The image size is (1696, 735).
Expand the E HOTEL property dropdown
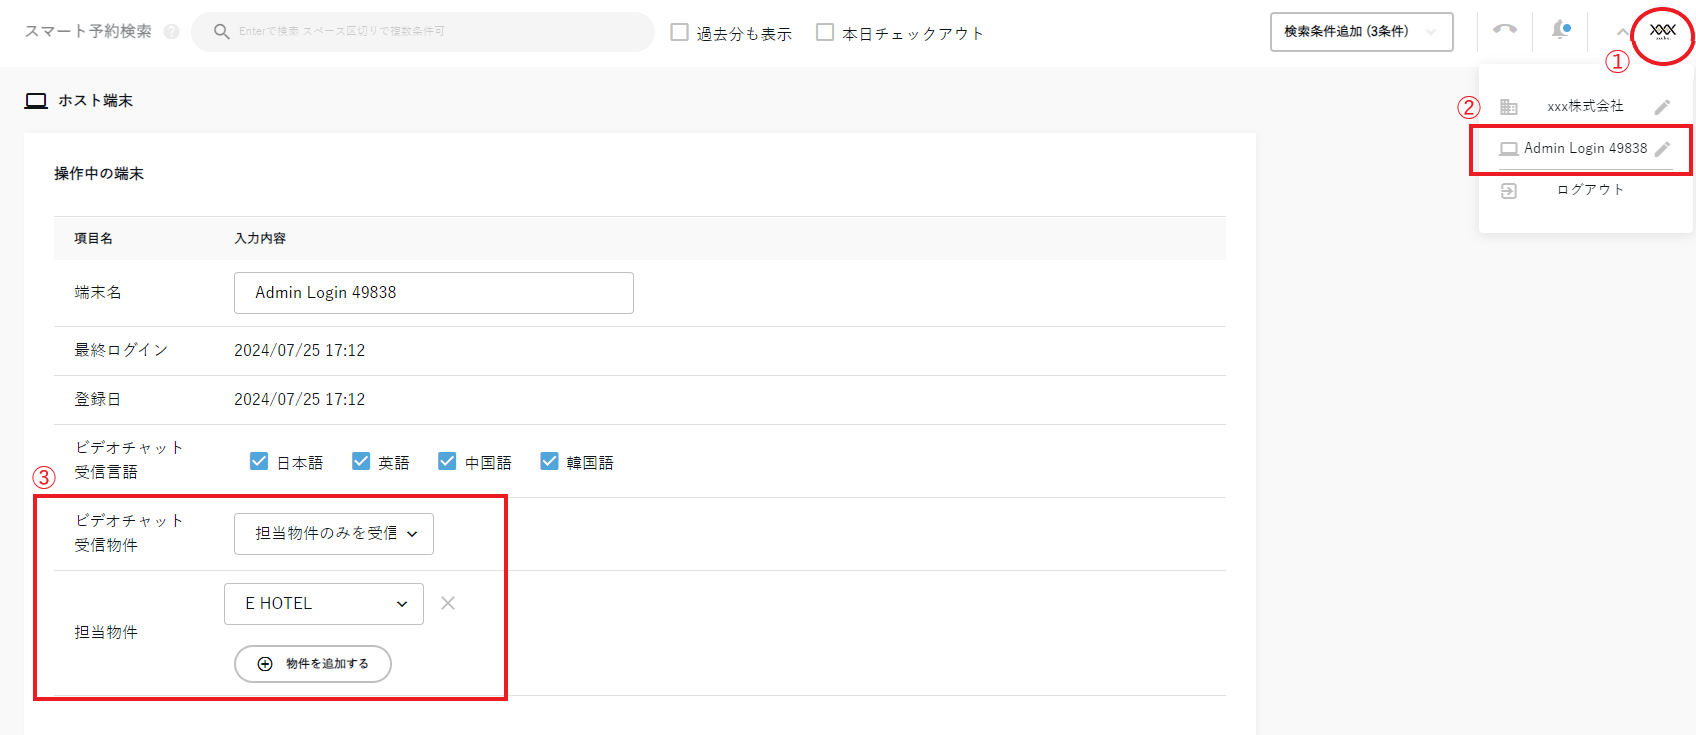pyautogui.click(x=324, y=604)
